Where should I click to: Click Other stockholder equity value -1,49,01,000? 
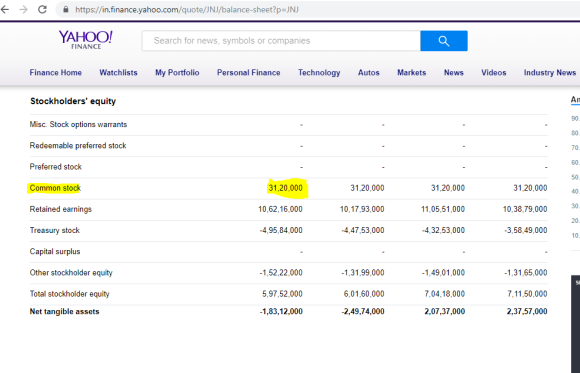pos(444,273)
